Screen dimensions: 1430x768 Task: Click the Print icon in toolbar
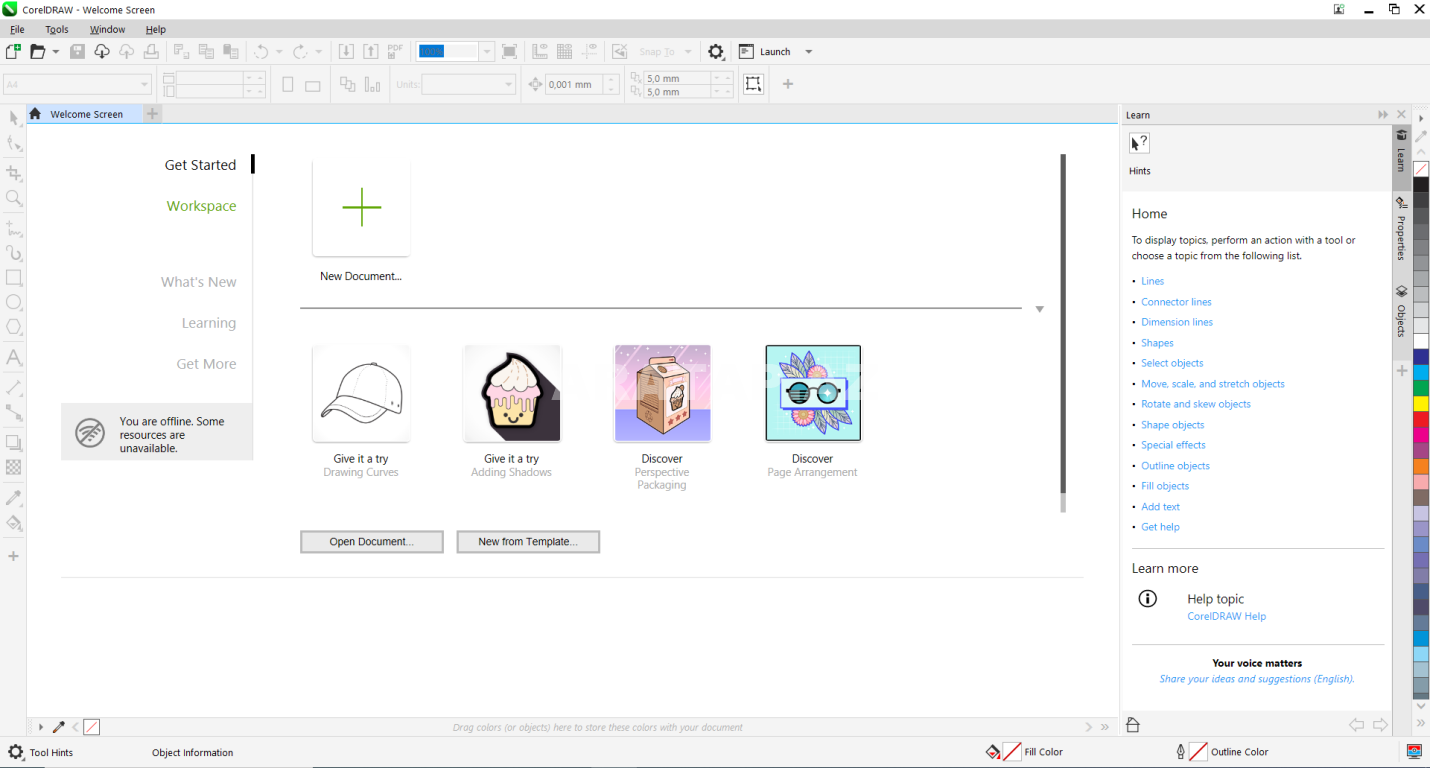pos(151,52)
